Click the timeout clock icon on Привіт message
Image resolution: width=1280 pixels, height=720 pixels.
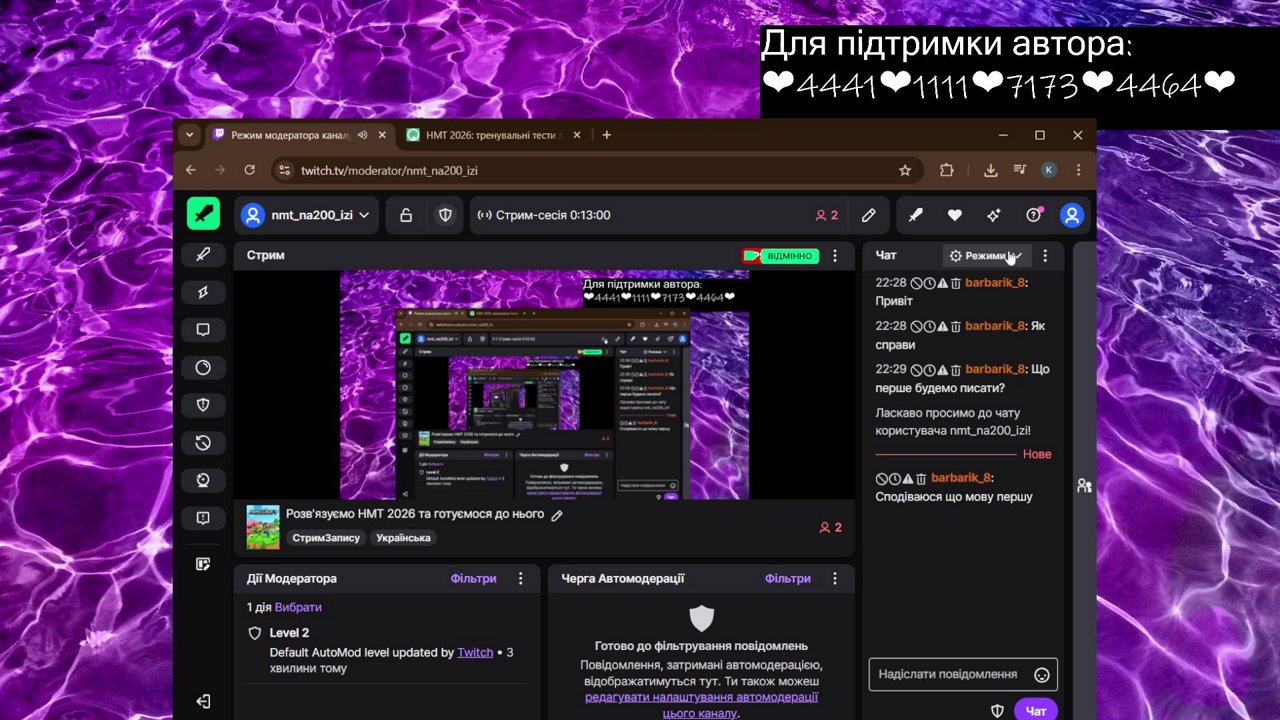(929, 283)
